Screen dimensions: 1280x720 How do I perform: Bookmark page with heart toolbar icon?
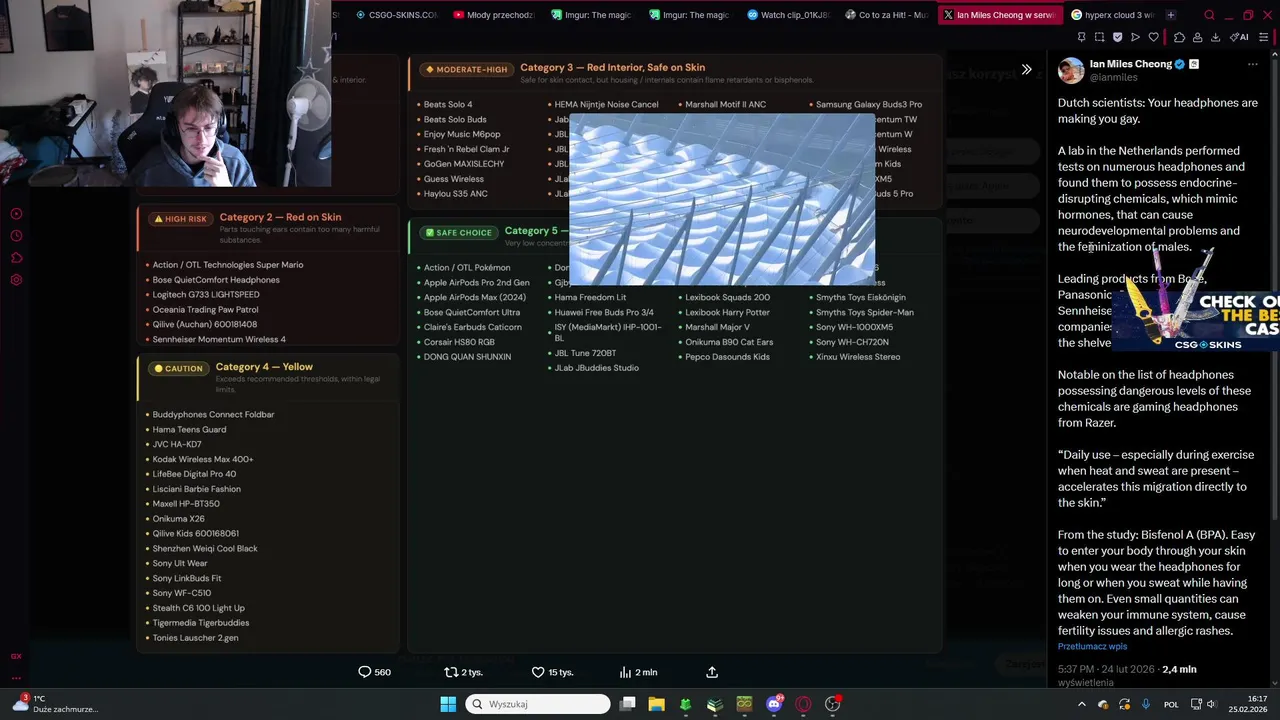pos(1153,37)
